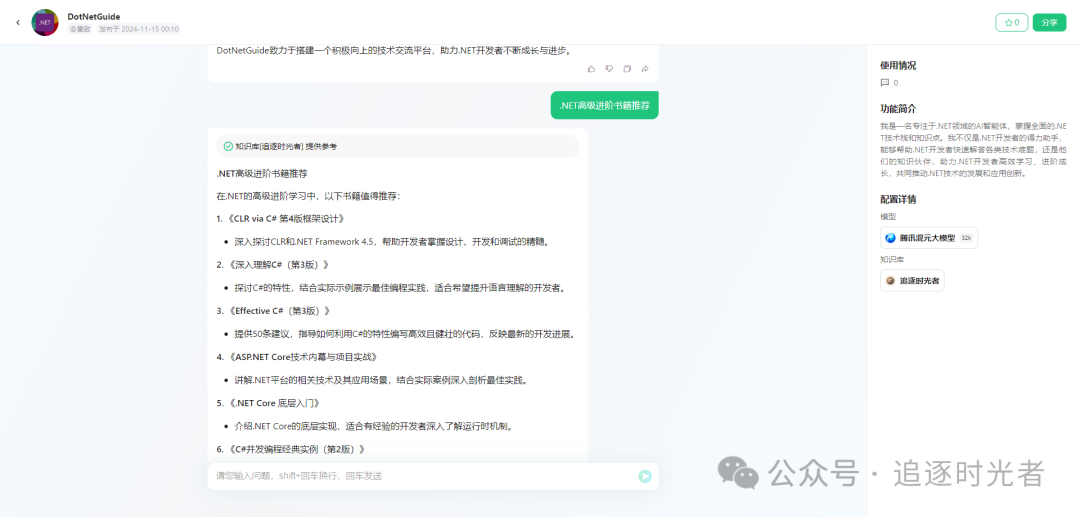
Task: Select 《ASP.NET Core技术内幕与项目实战》 title
Action: click(x=302, y=357)
